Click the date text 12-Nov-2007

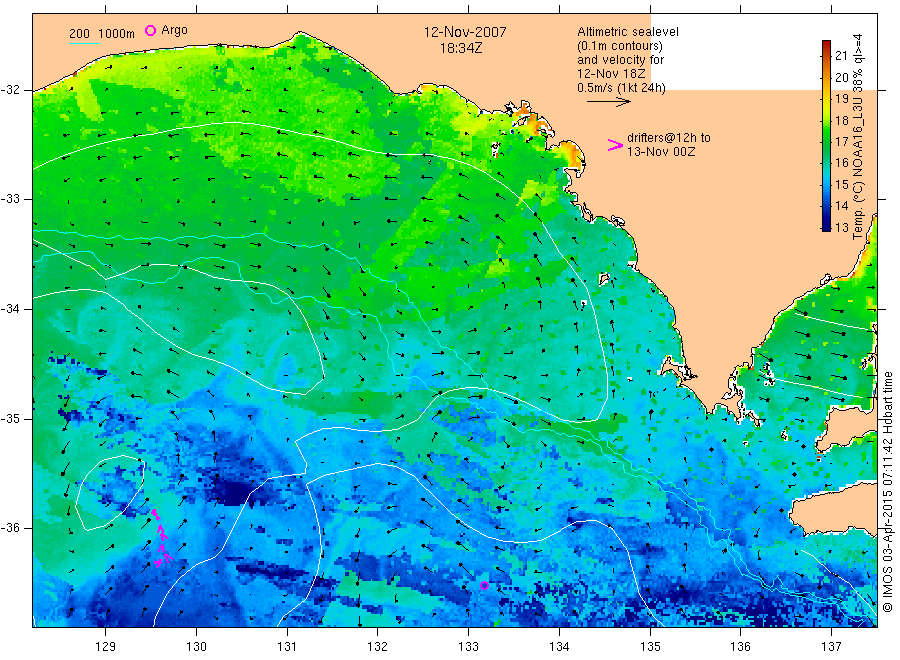click(x=465, y=32)
